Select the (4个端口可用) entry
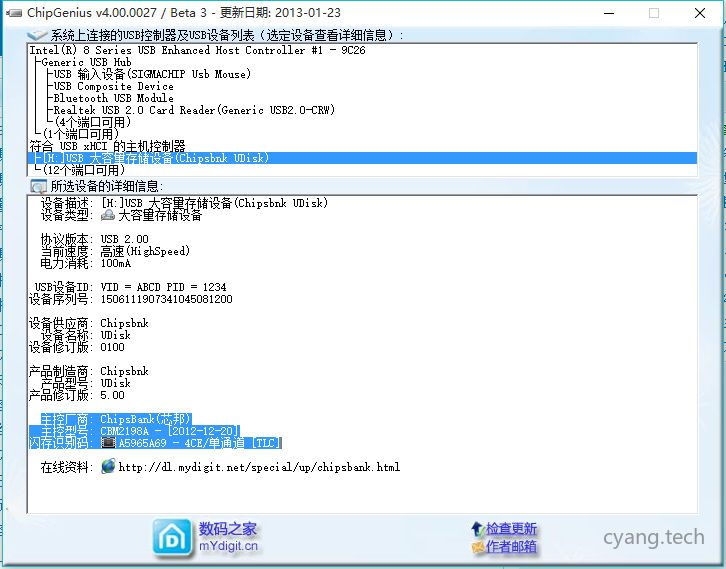Image resolution: width=726 pixels, height=569 pixels. coord(93,122)
